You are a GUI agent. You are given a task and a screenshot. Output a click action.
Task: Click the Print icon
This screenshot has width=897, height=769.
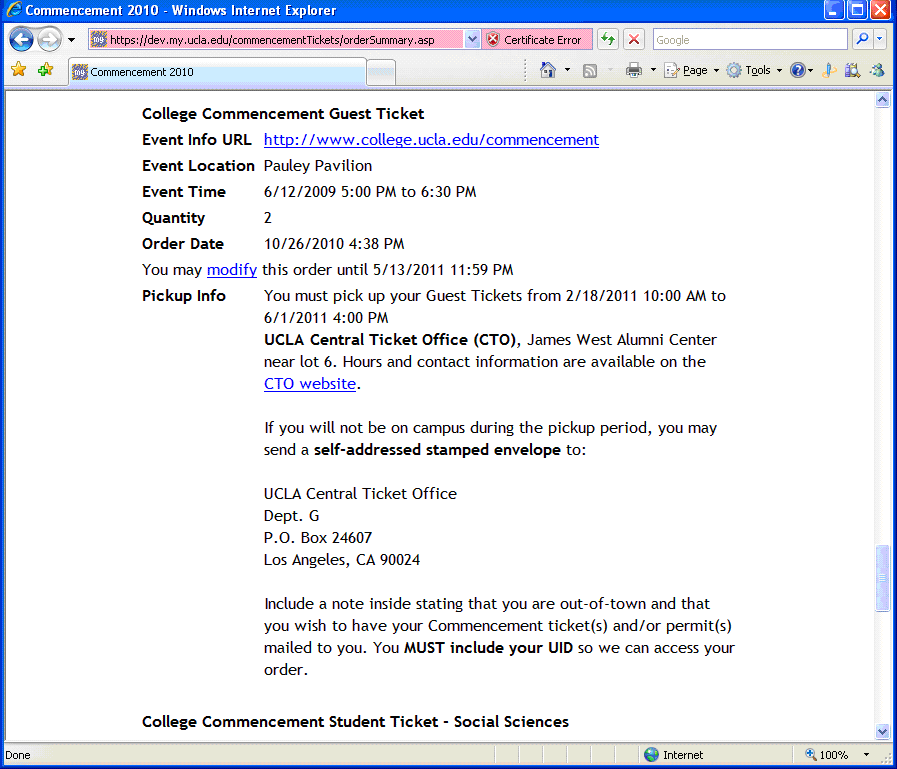[x=633, y=70]
